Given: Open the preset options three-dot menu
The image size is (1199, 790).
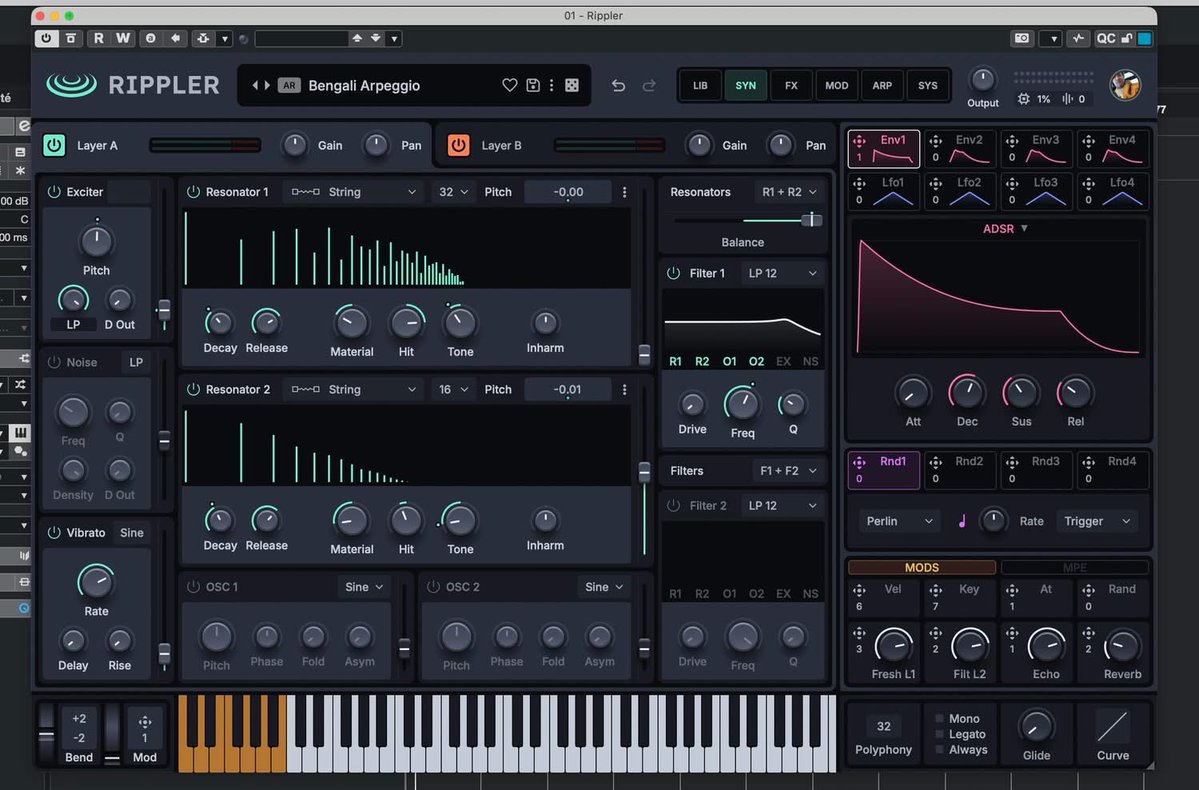Looking at the screenshot, I should (551, 86).
